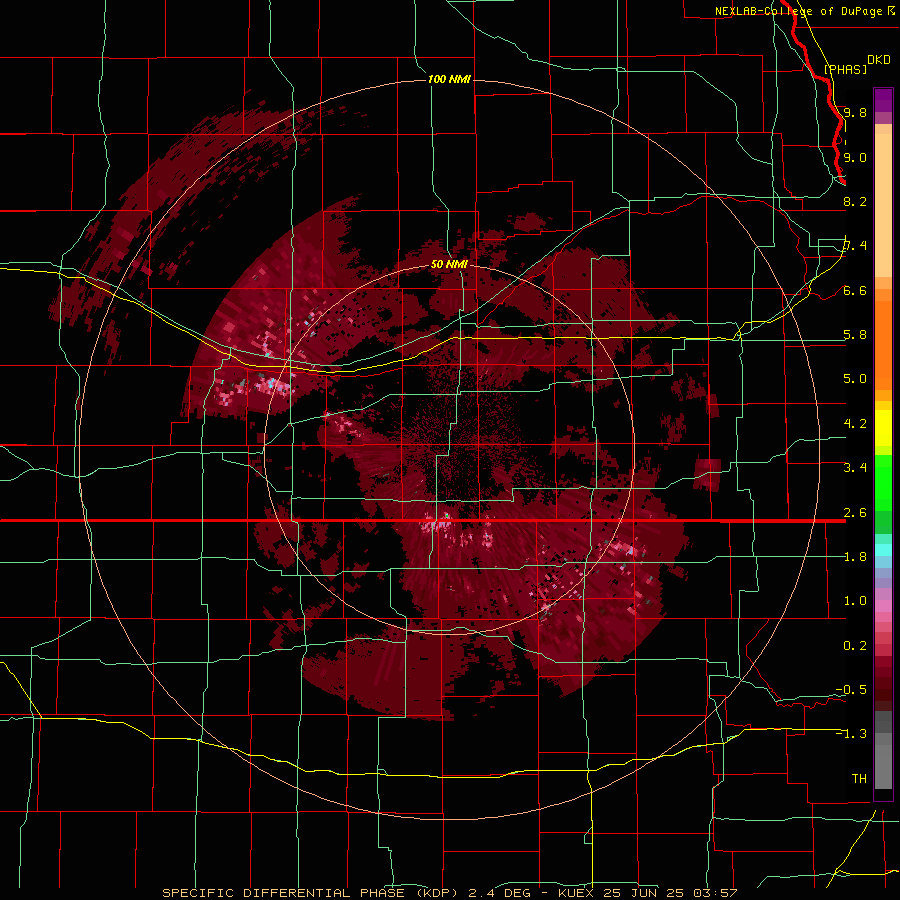900x900 pixels.
Task: Click the 4.2 value on color scale
Action: click(x=855, y=424)
